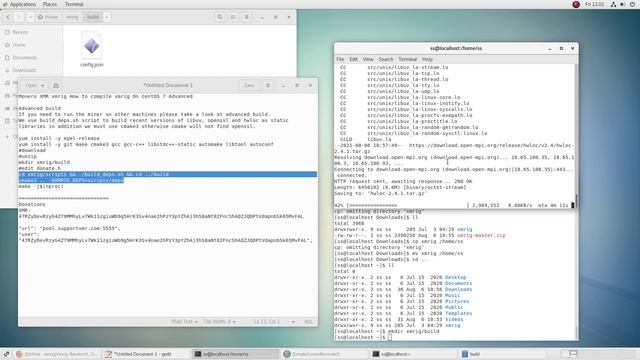Click Videos directory in terminal listing

[454, 319]
